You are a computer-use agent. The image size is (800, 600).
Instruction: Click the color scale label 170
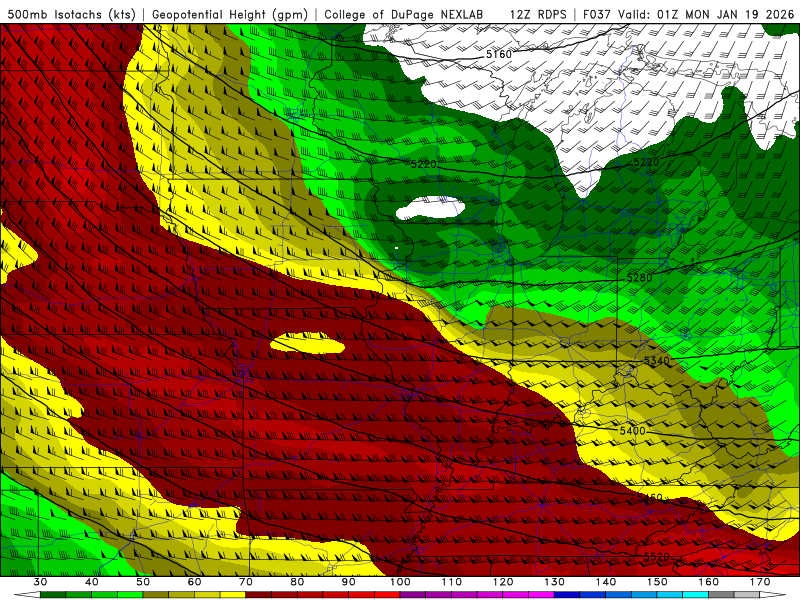coord(760,582)
